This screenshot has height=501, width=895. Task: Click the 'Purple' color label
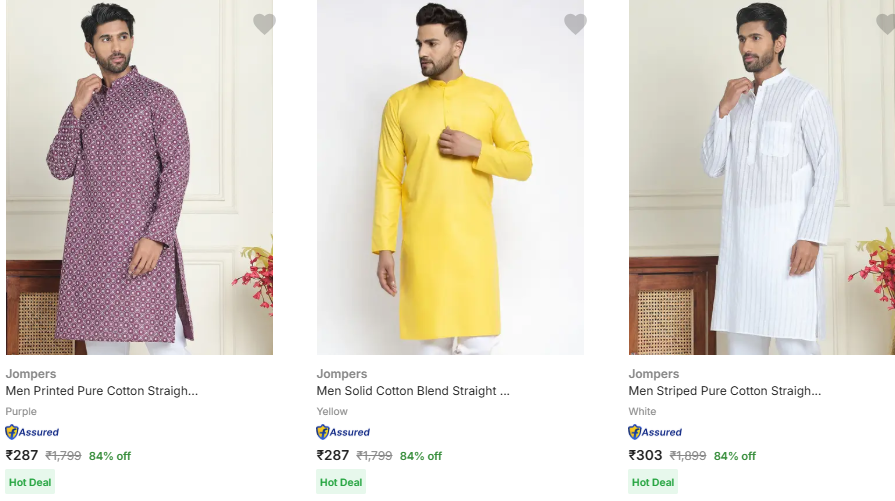click(21, 411)
